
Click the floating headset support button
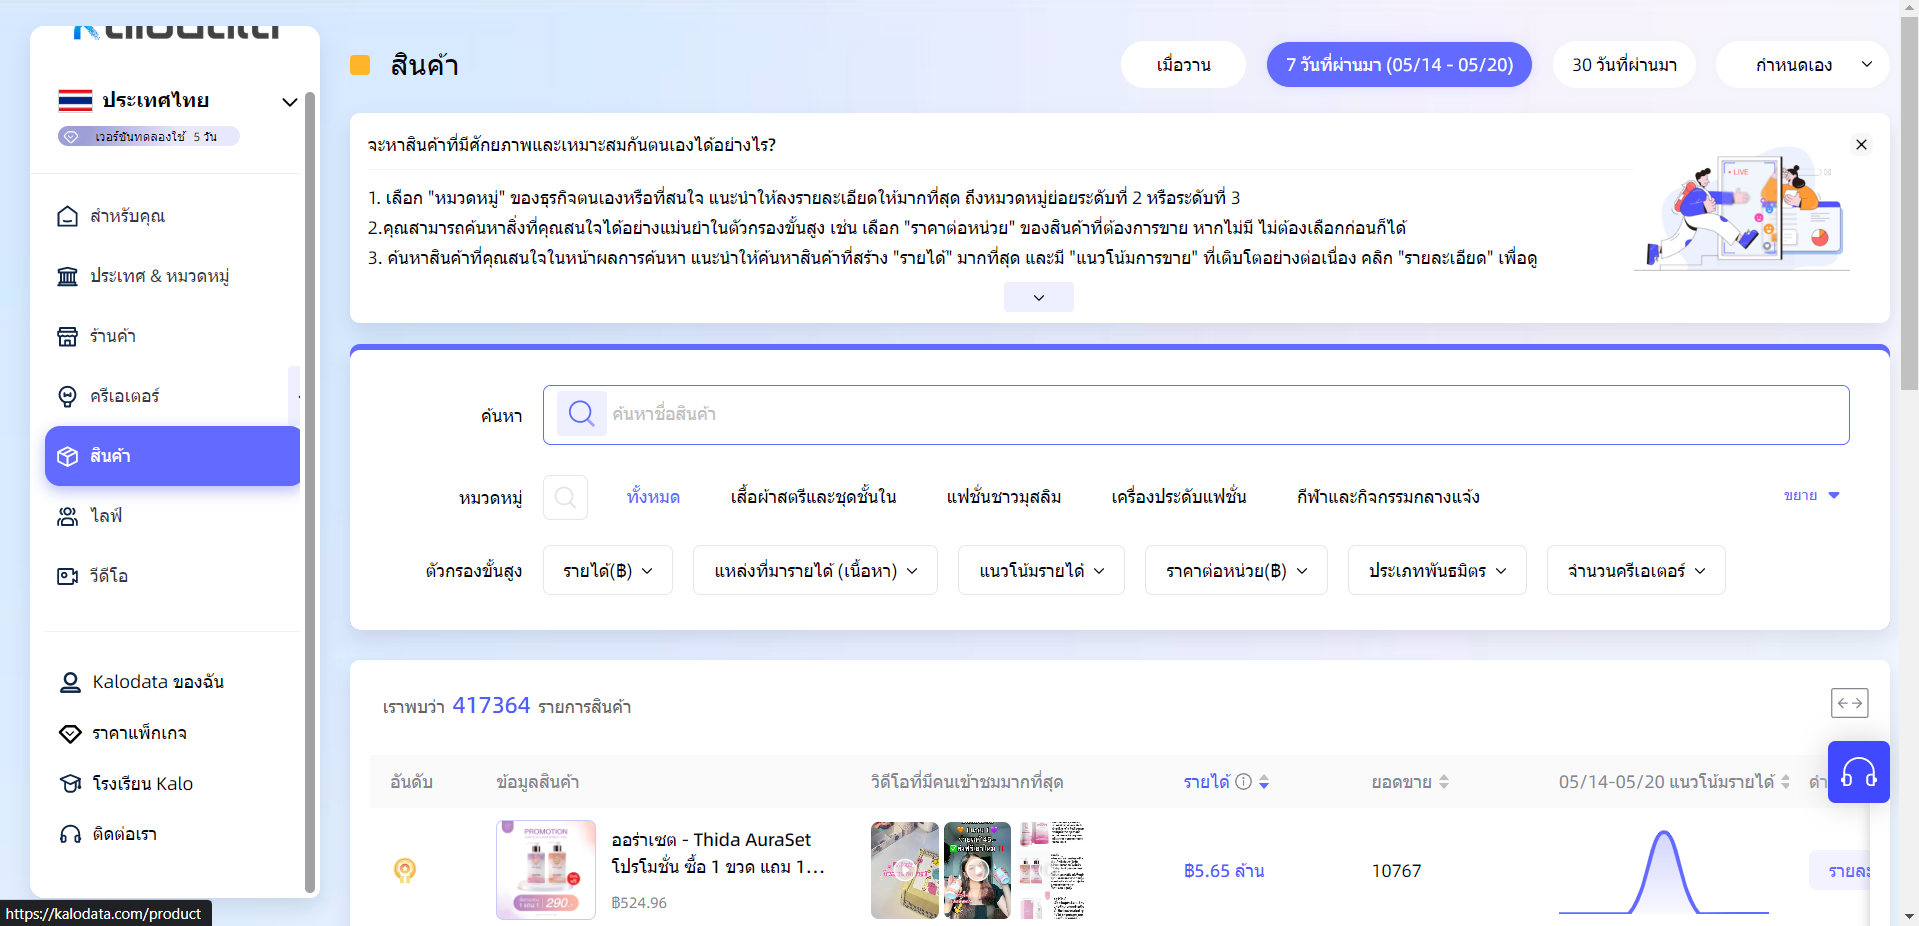pyautogui.click(x=1858, y=772)
